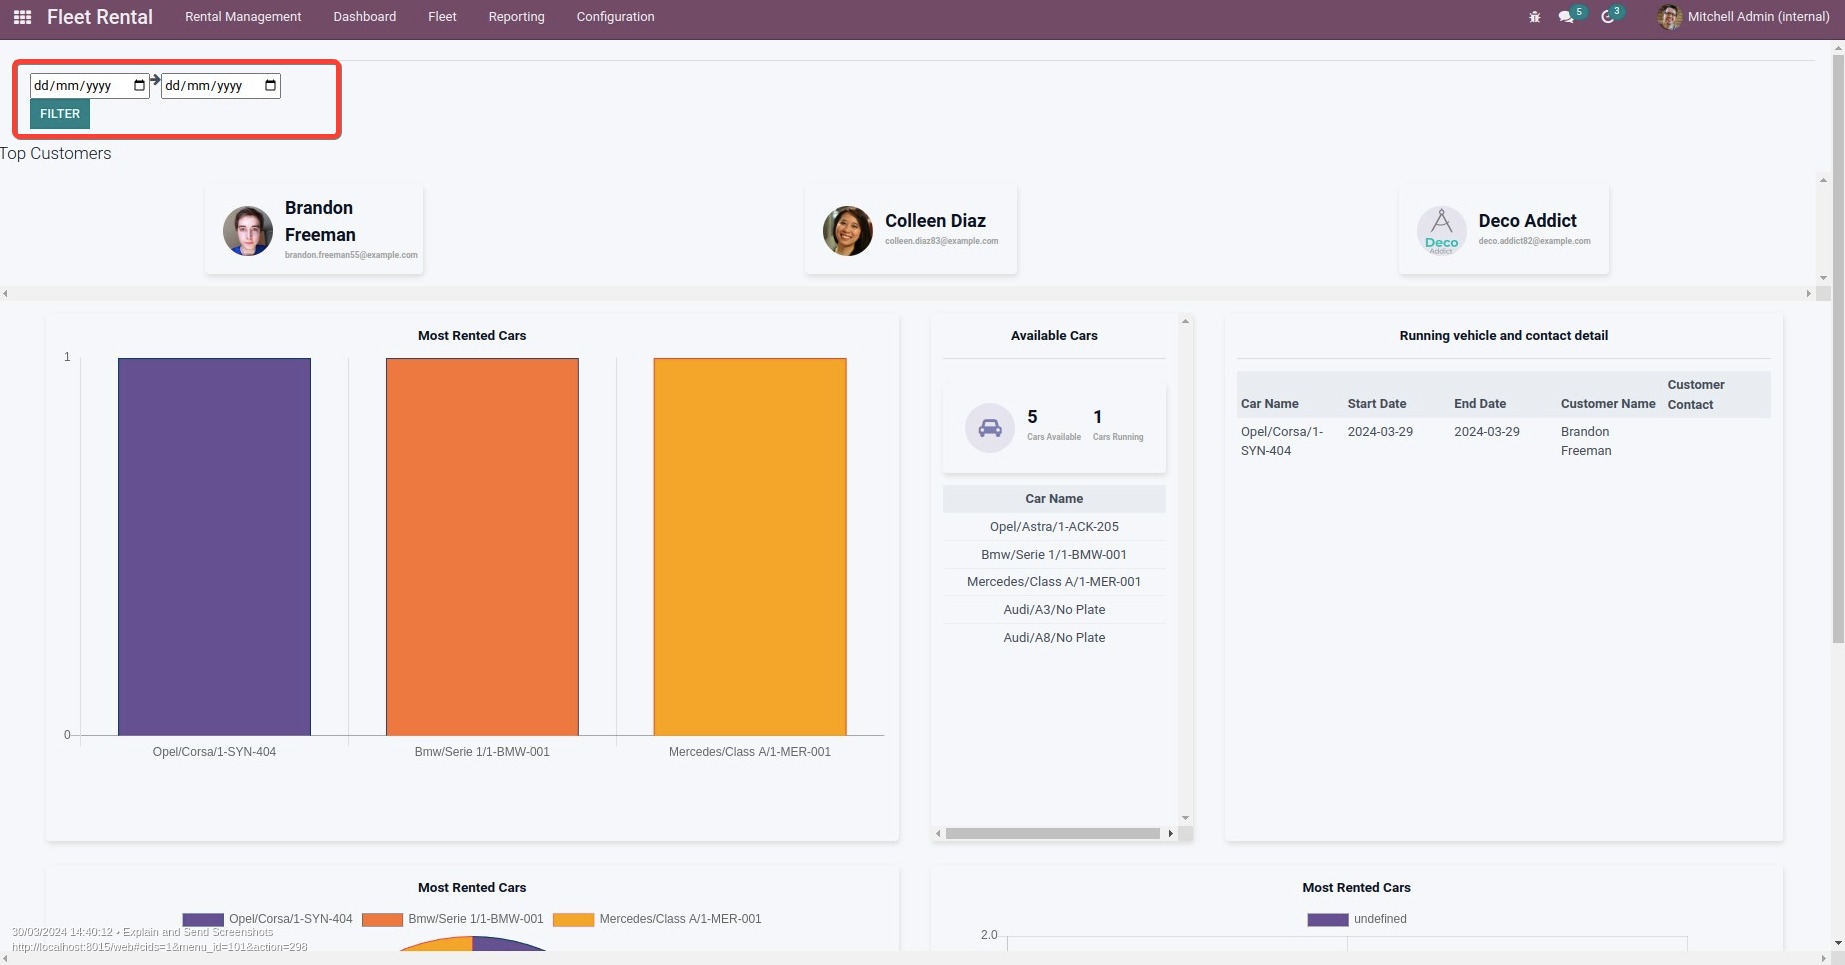Click the Fleet Rental app title

point(100,17)
